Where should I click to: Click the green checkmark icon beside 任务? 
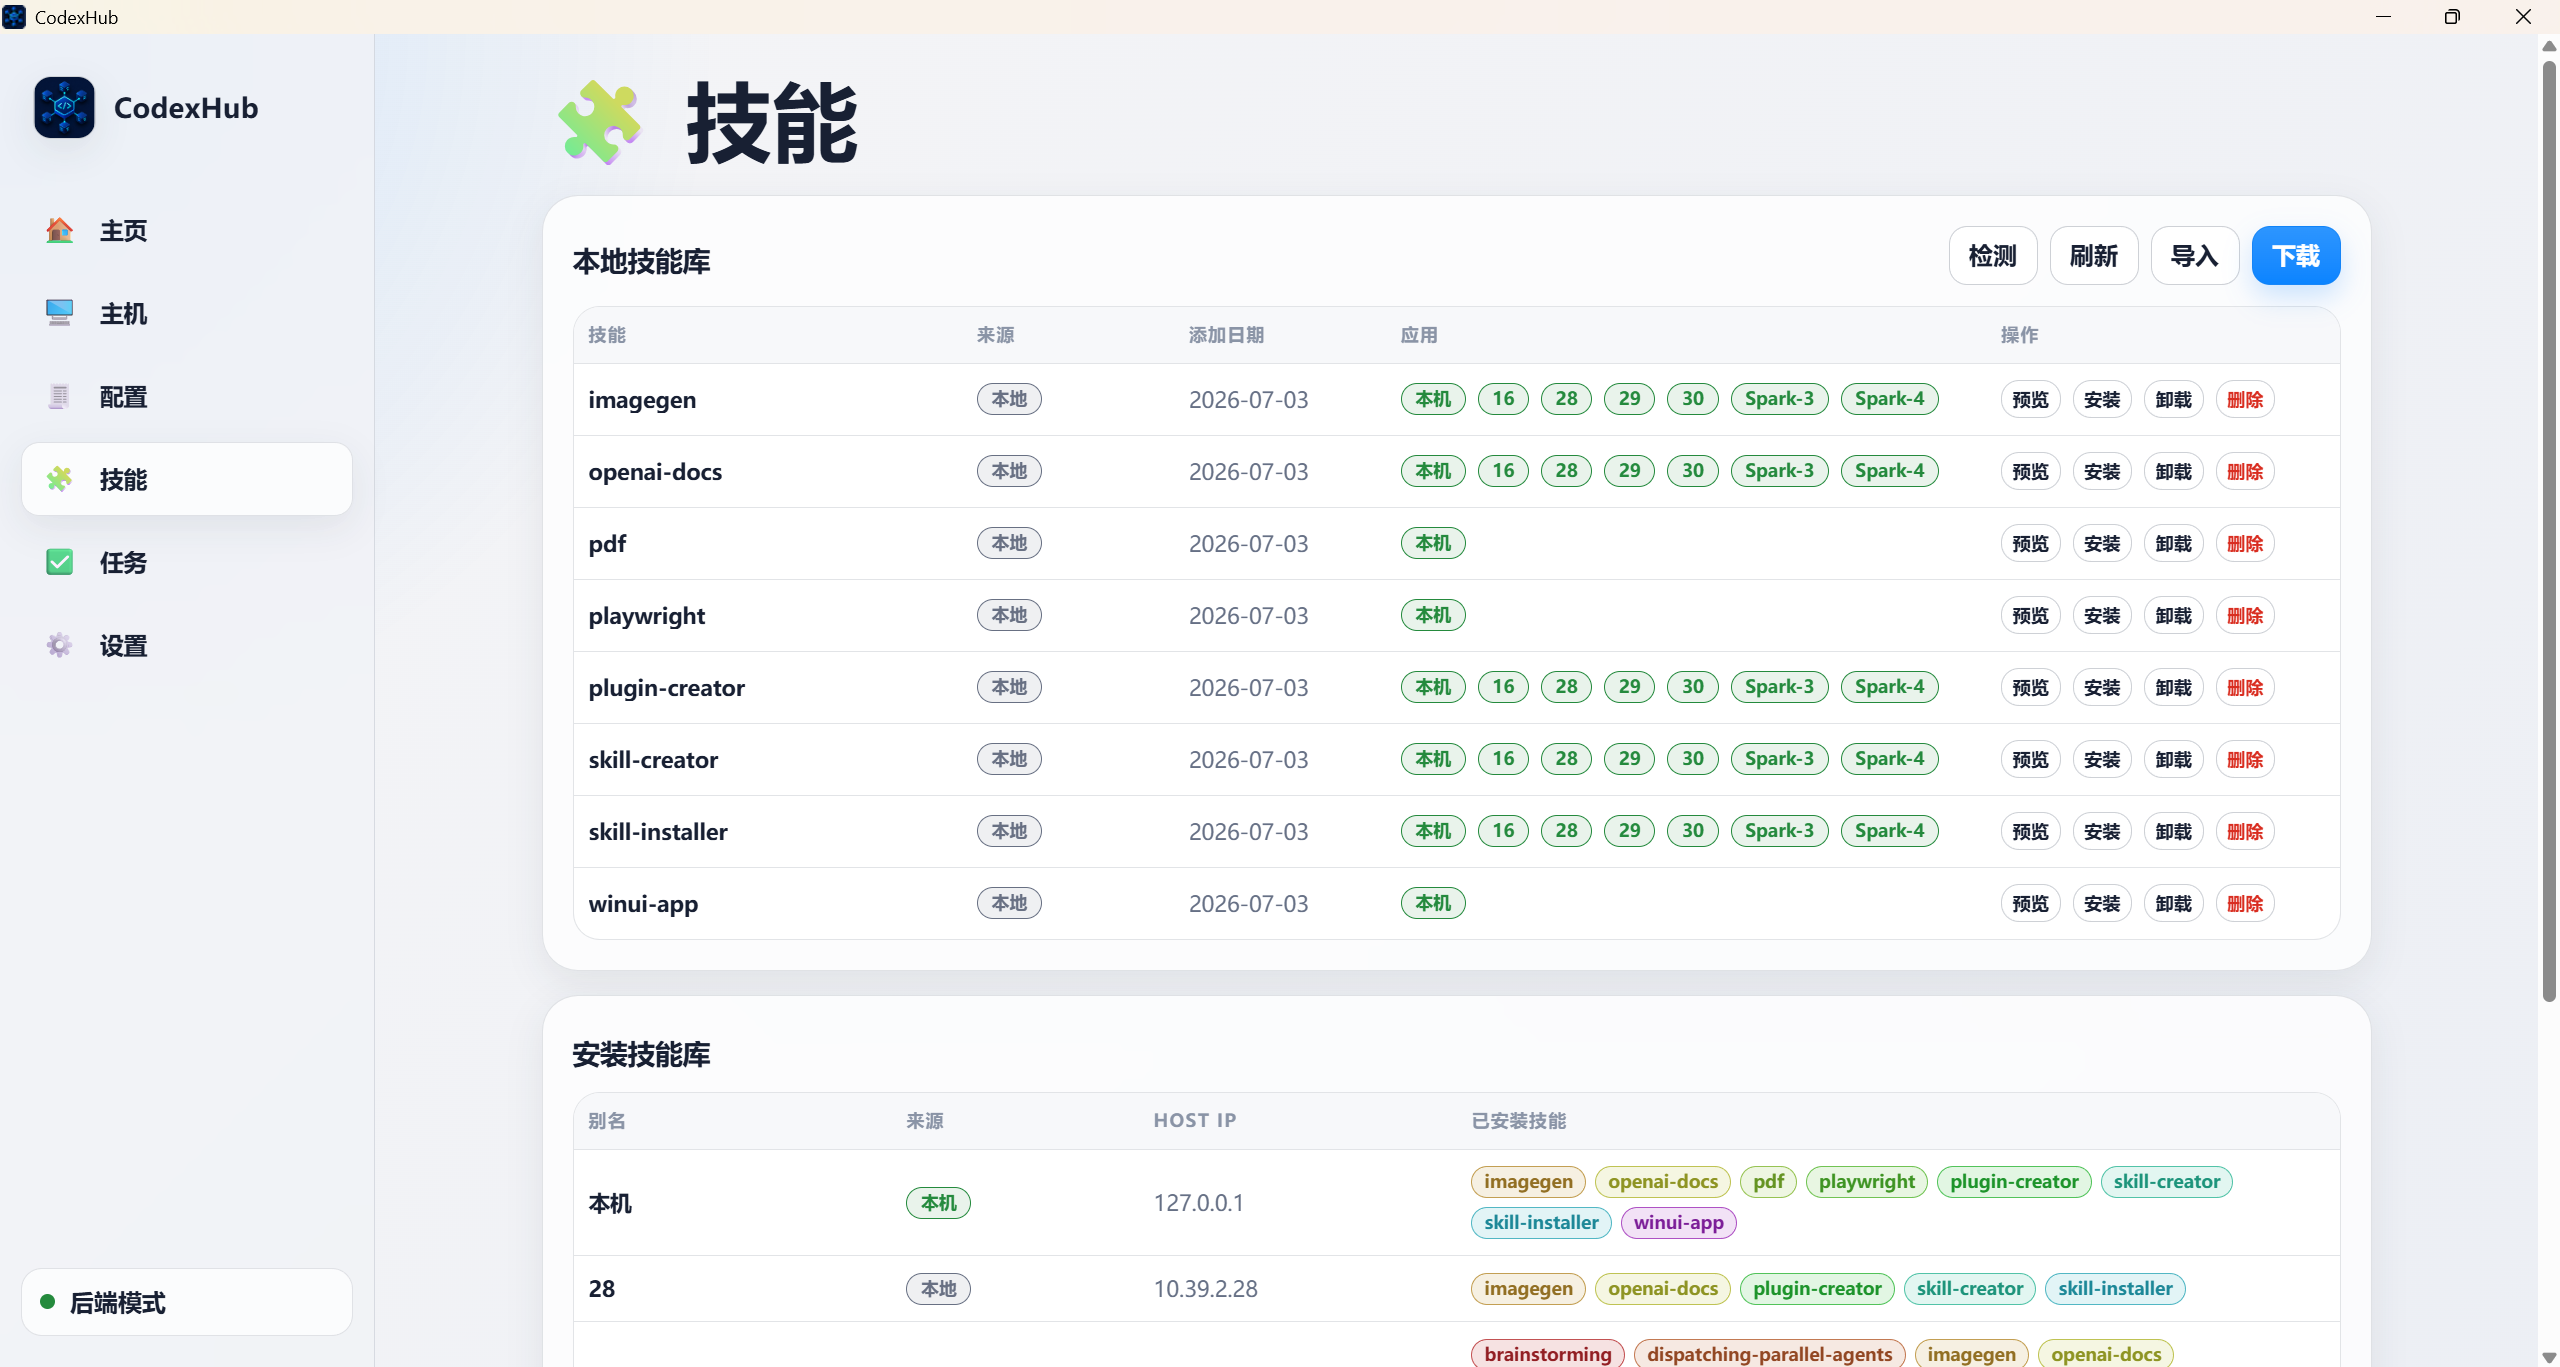pyautogui.click(x=60, y=562)
